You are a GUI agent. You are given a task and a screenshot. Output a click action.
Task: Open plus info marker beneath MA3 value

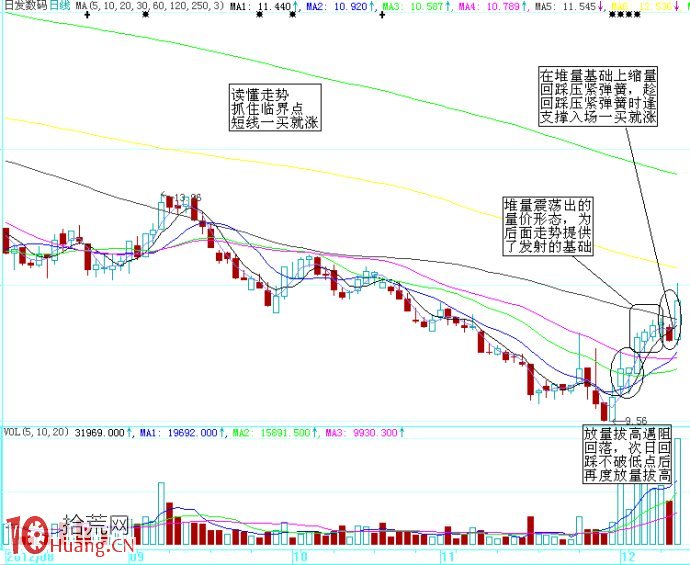[382, 15]
